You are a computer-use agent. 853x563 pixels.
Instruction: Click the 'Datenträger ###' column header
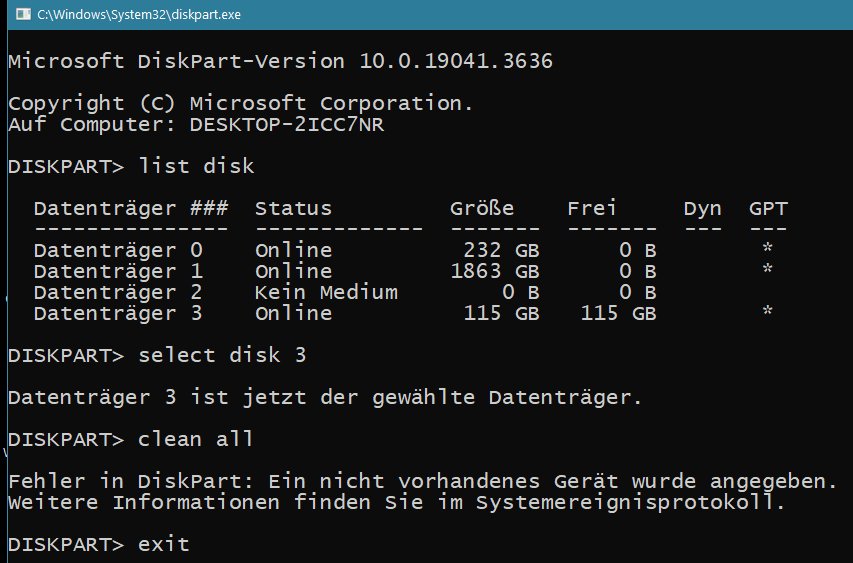tap(131, 209)
